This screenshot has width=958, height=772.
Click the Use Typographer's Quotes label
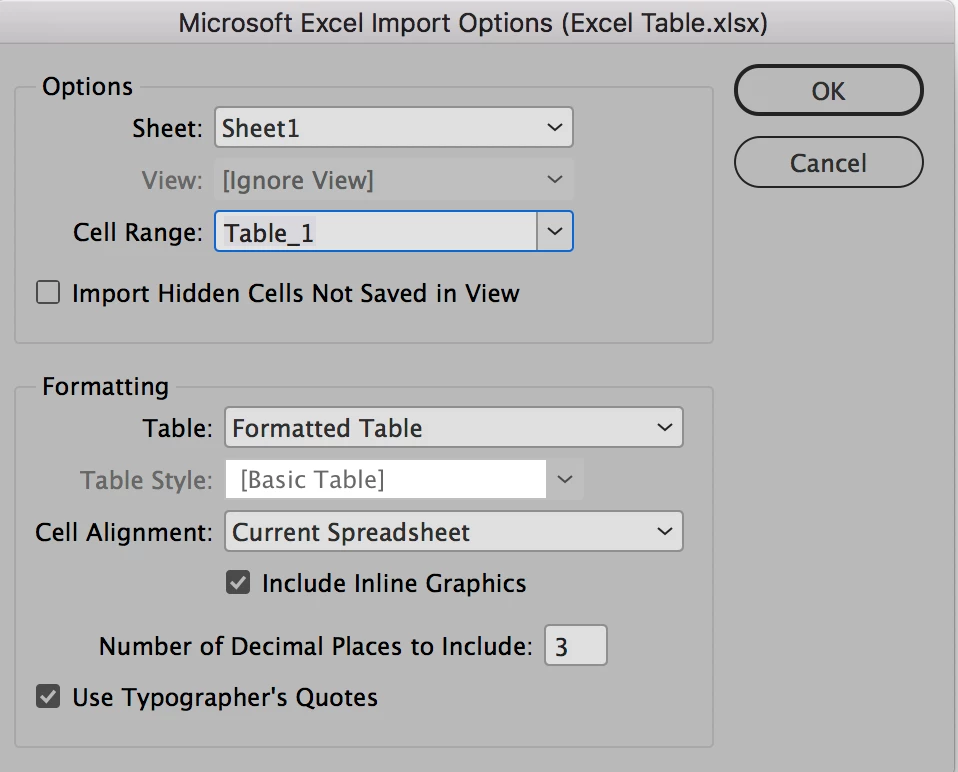225,697
